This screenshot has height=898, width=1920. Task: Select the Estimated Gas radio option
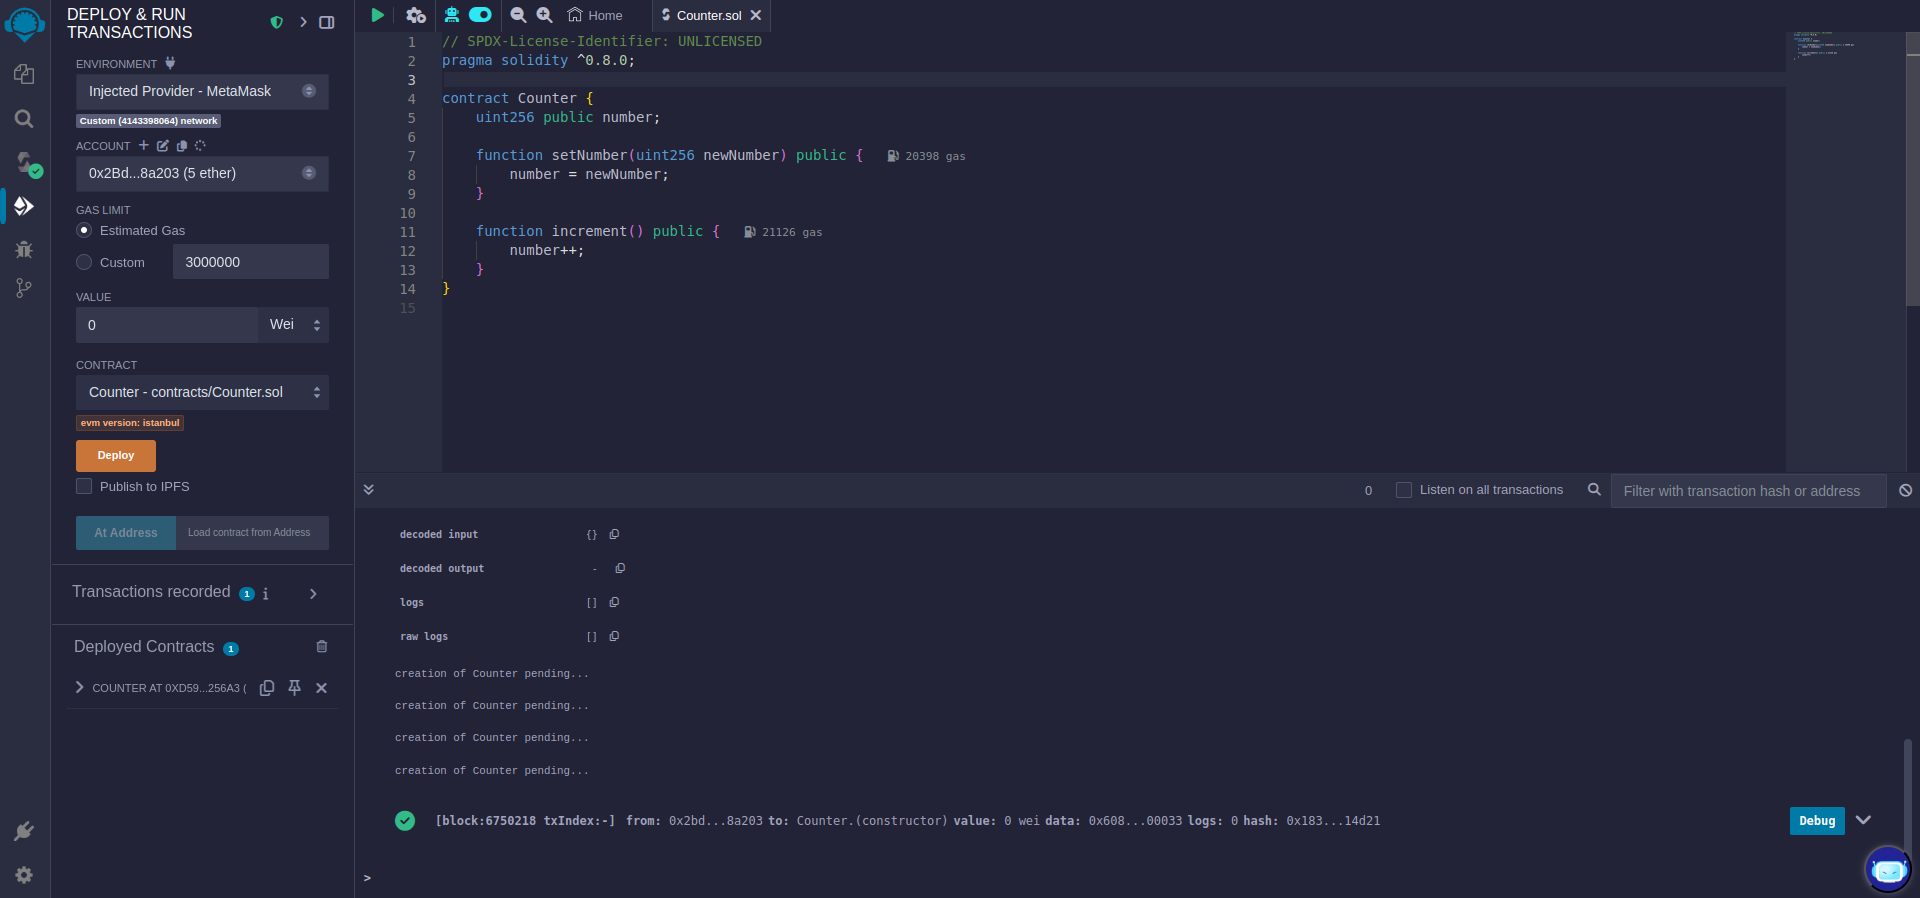(x=84, y=230)
